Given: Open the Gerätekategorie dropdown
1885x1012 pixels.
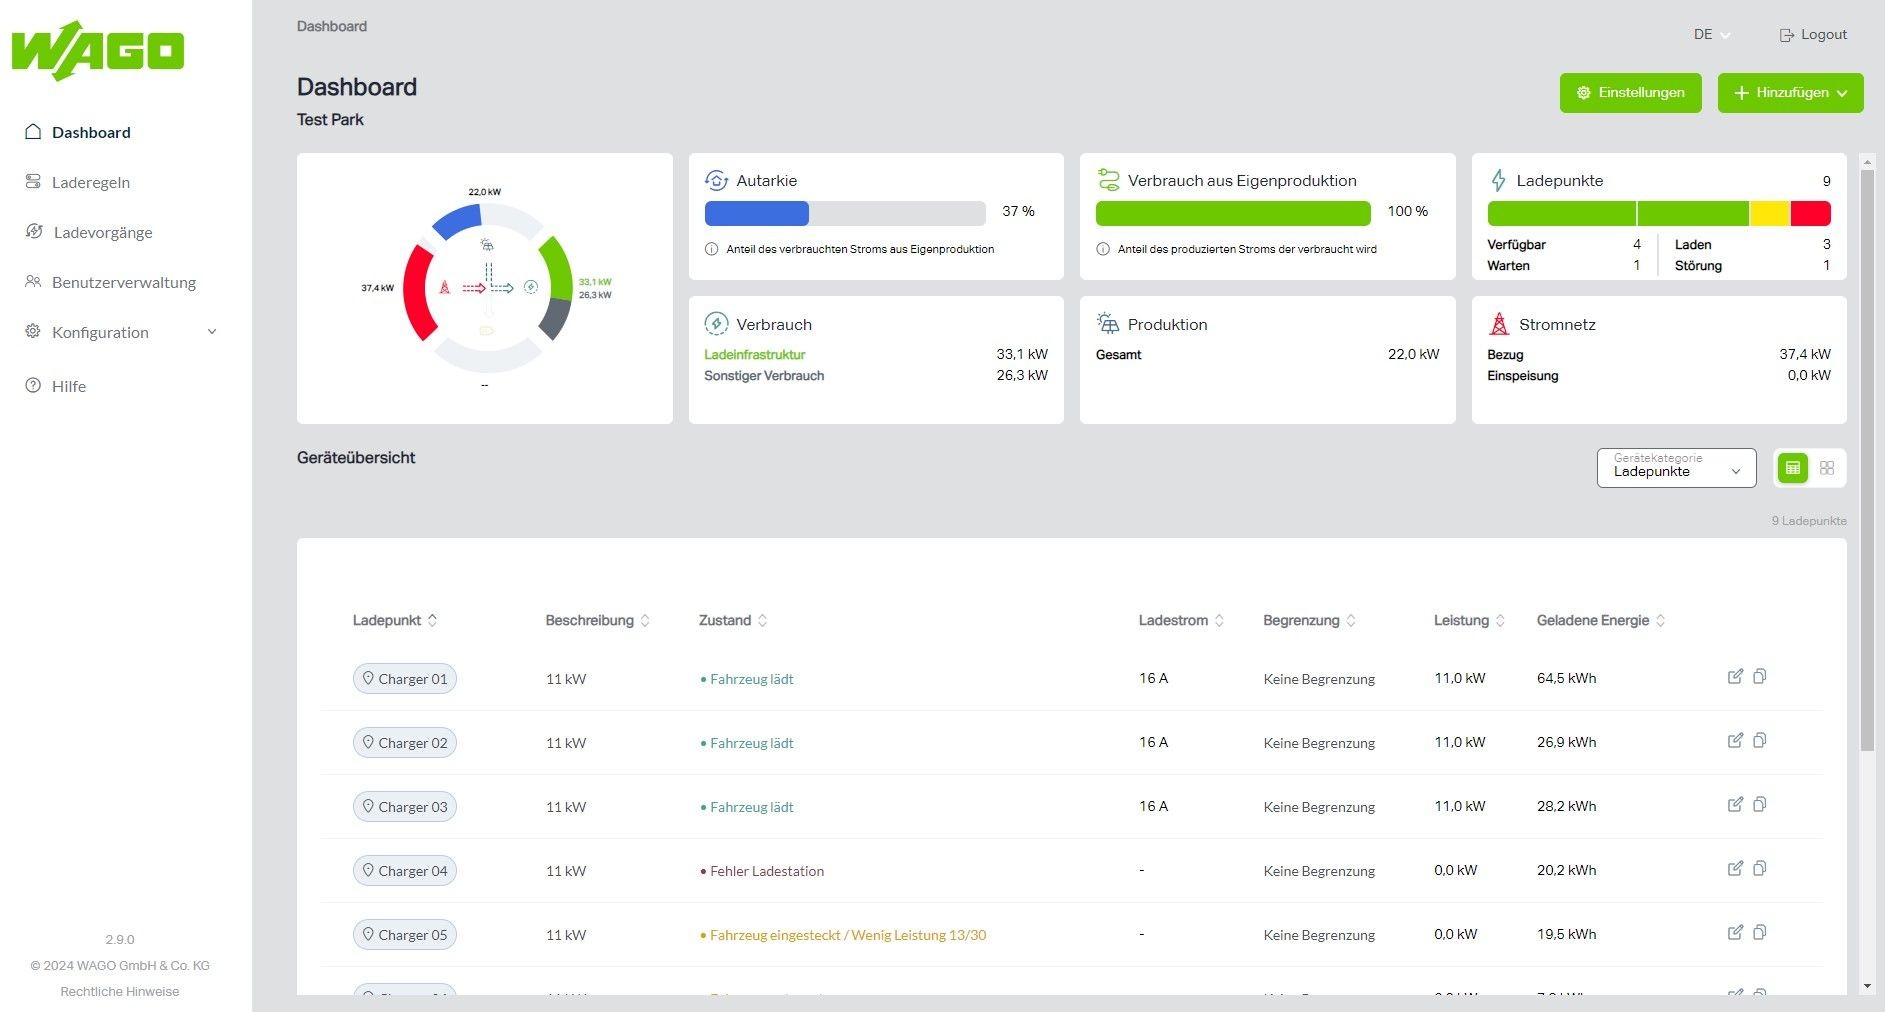Looking at the screenshot, I should tap(1676, 468).
